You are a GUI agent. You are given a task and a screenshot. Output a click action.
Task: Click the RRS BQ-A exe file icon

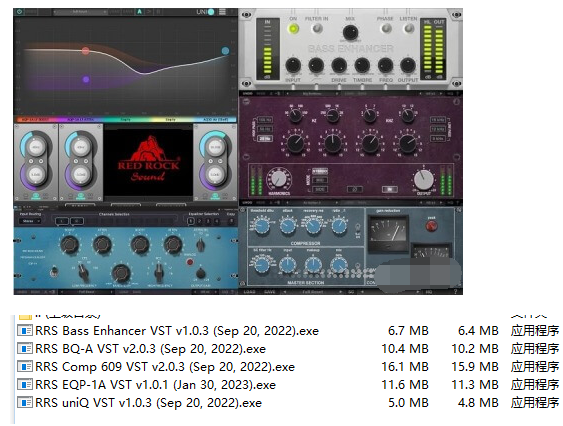click(25, 348)
